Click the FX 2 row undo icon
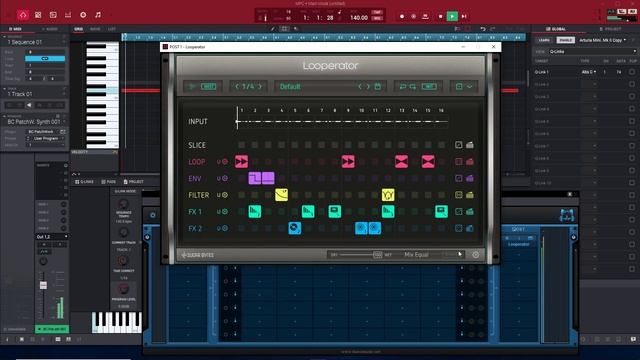This screenshot has height=360, width=640. pyautogui.click(x=219, y=228)
